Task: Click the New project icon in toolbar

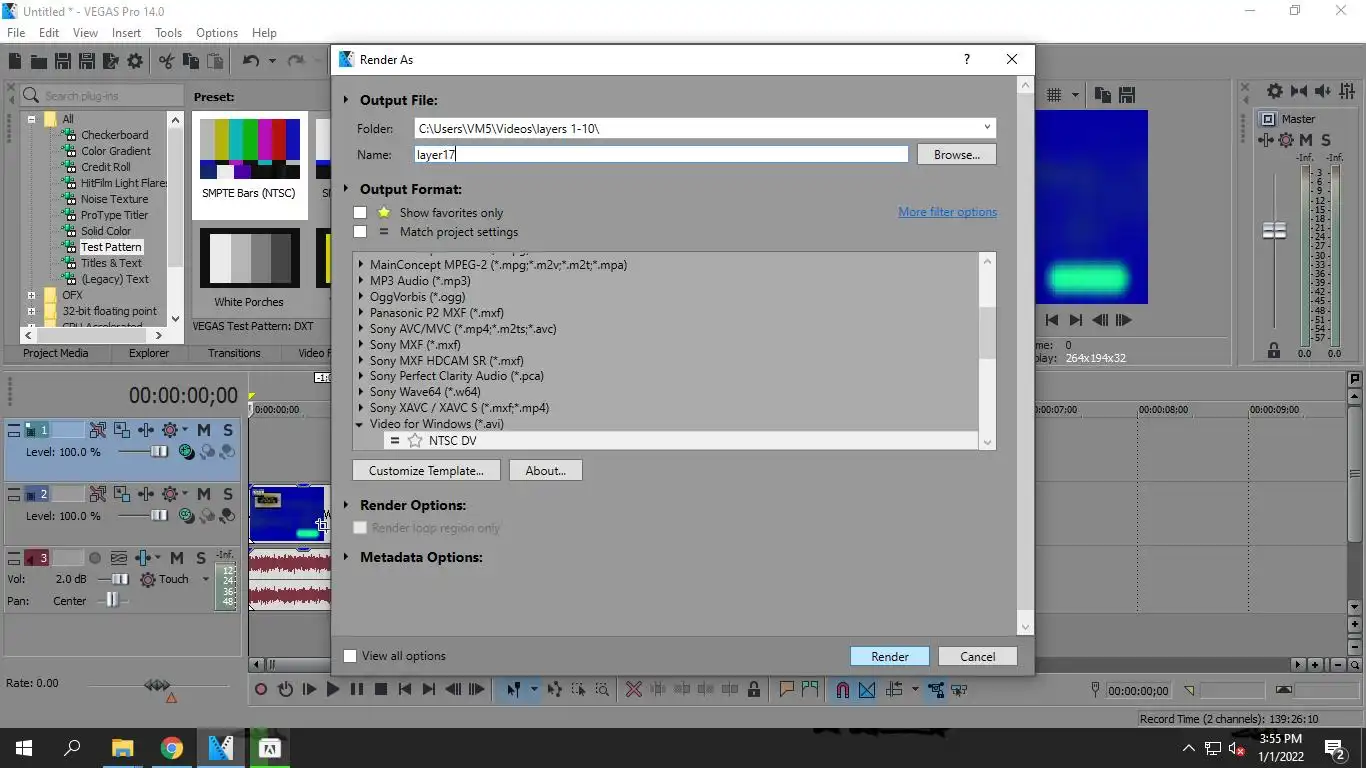Action: (15, 61)
